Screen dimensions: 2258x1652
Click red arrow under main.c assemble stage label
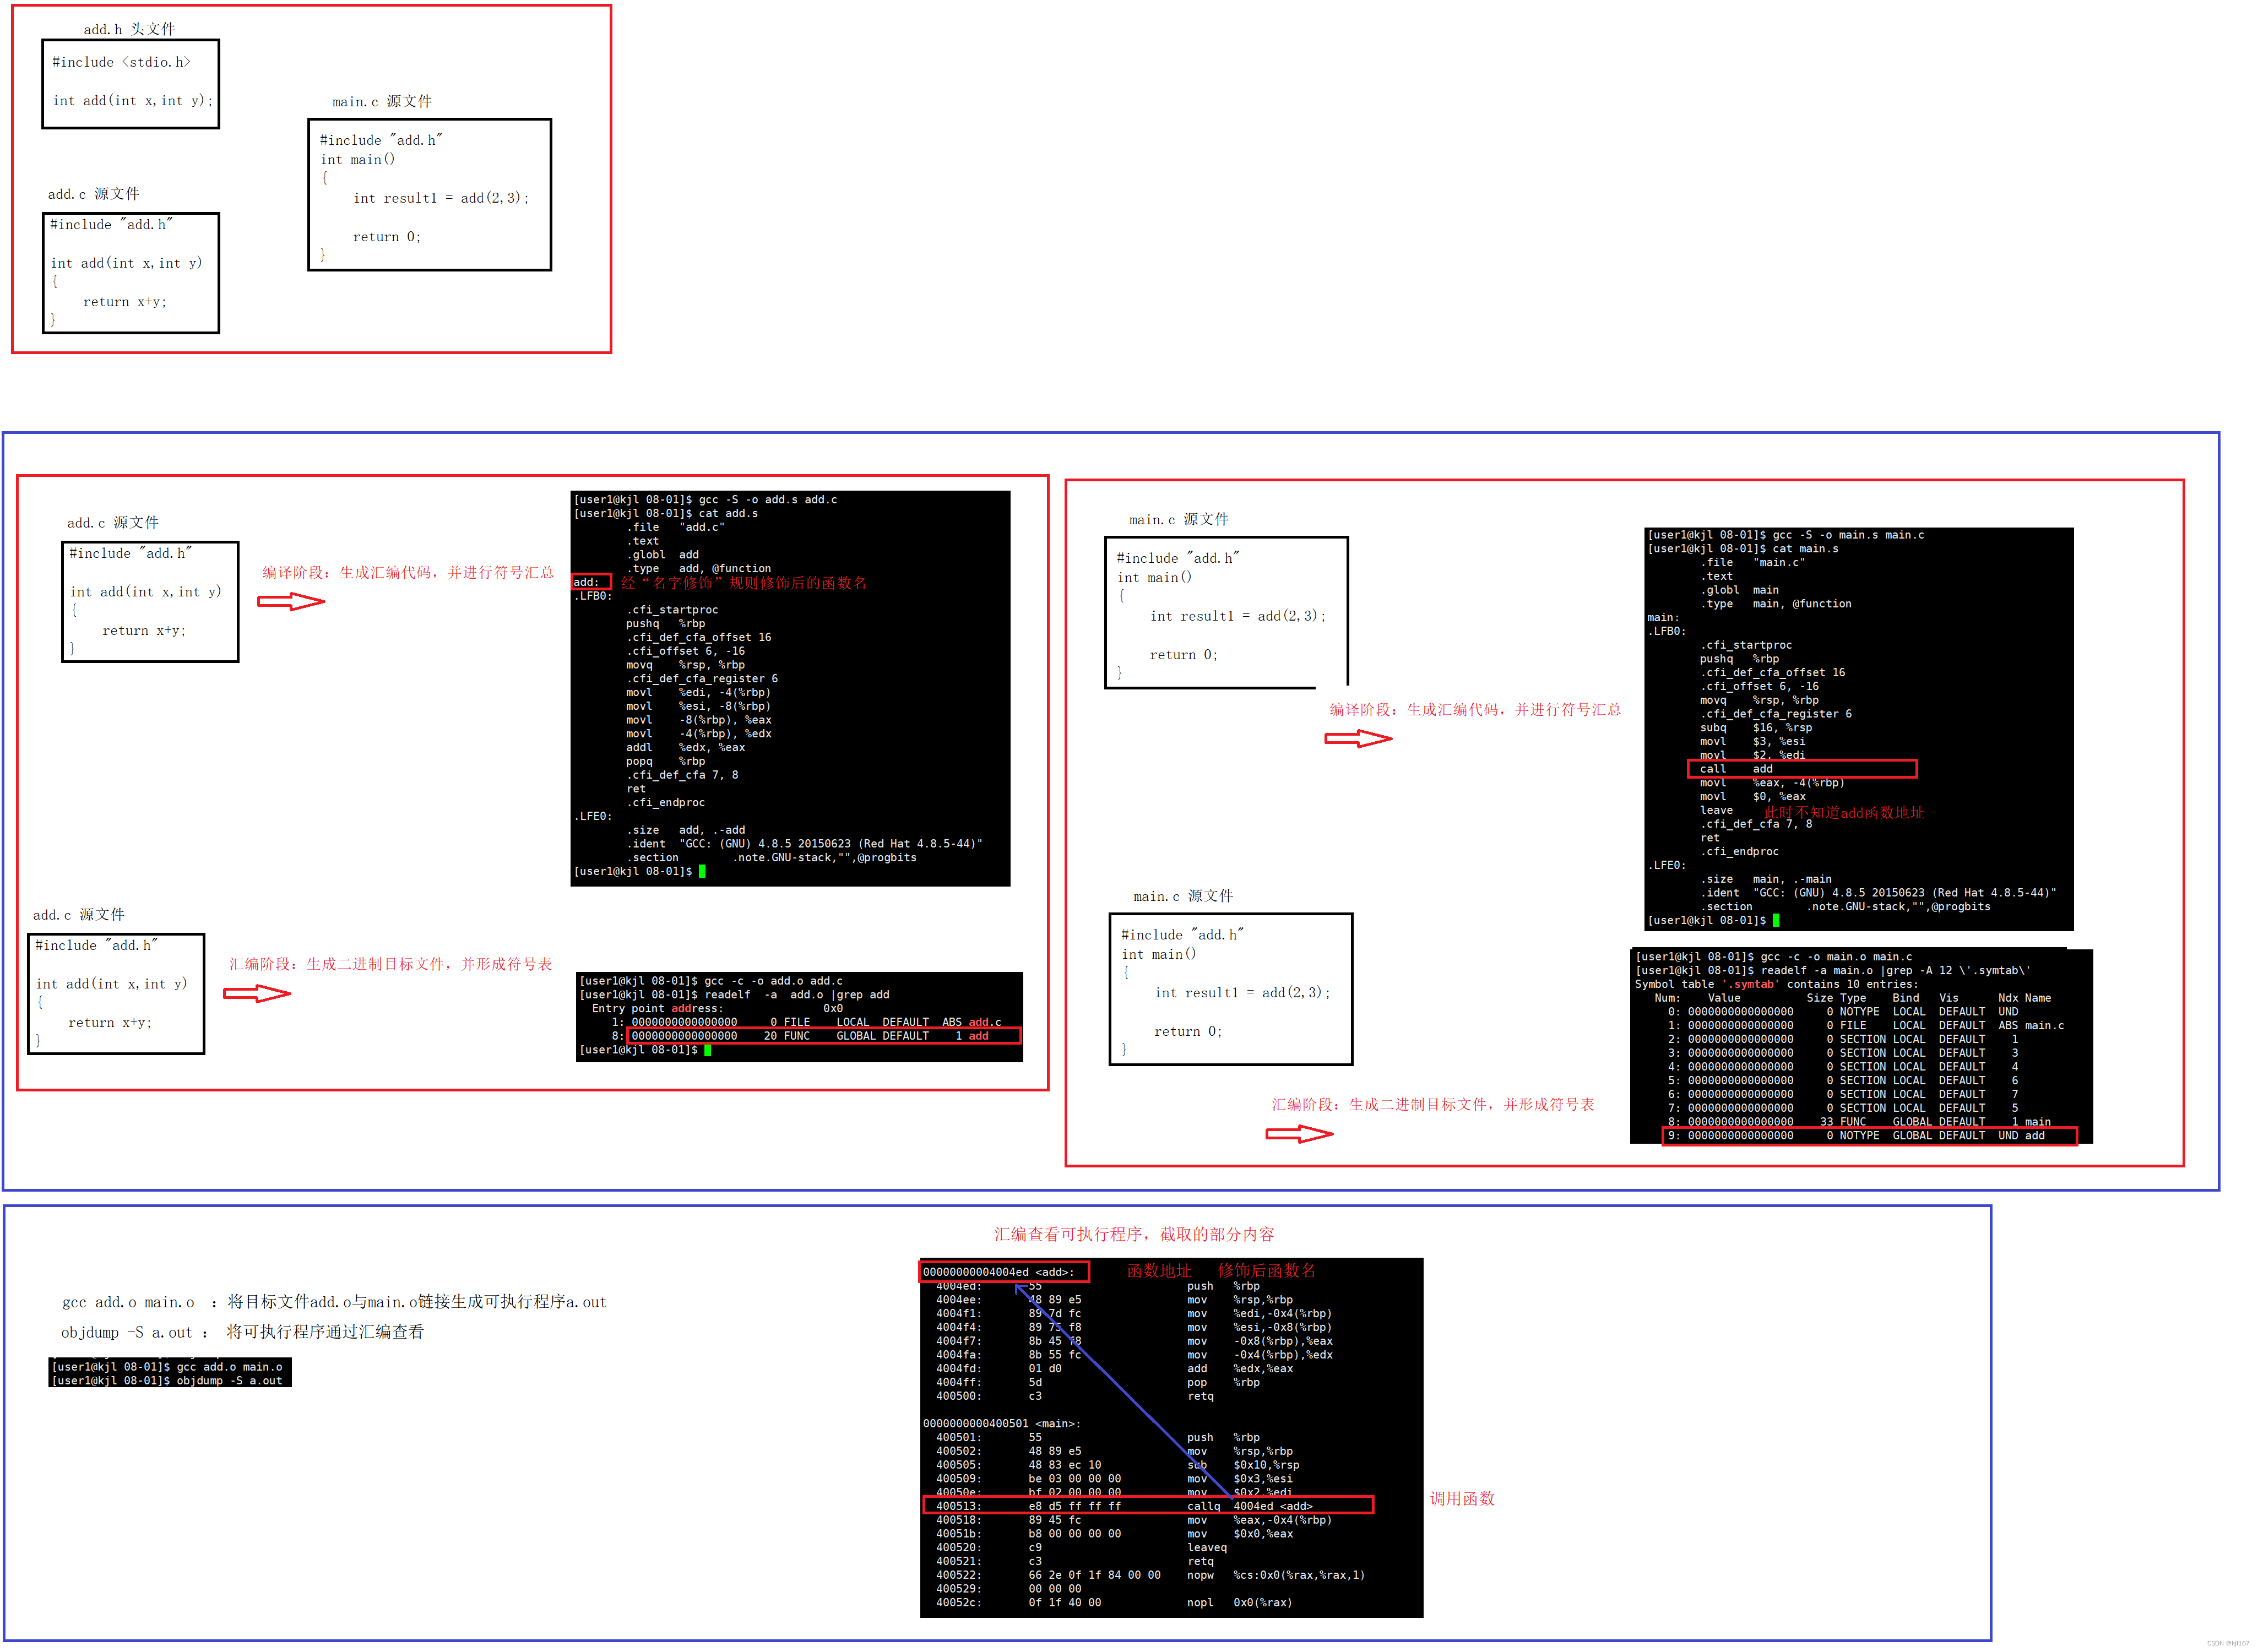coord(1299,1133)
